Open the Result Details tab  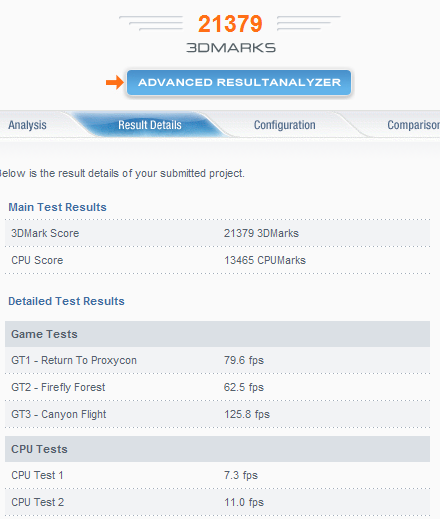click(x=150, y=125)
